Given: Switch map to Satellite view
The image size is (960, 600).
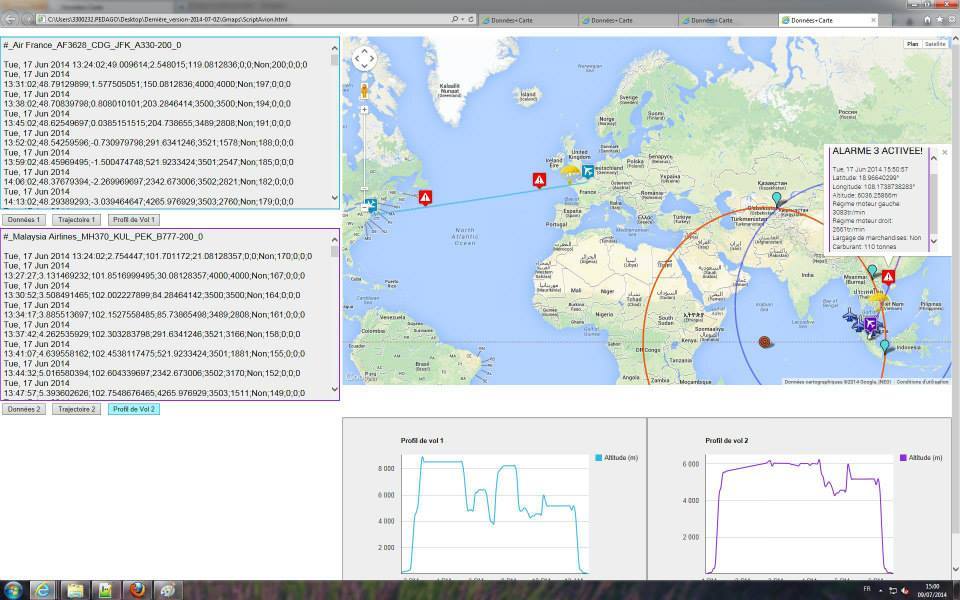Looking at the screenshot, I should 935,44.
